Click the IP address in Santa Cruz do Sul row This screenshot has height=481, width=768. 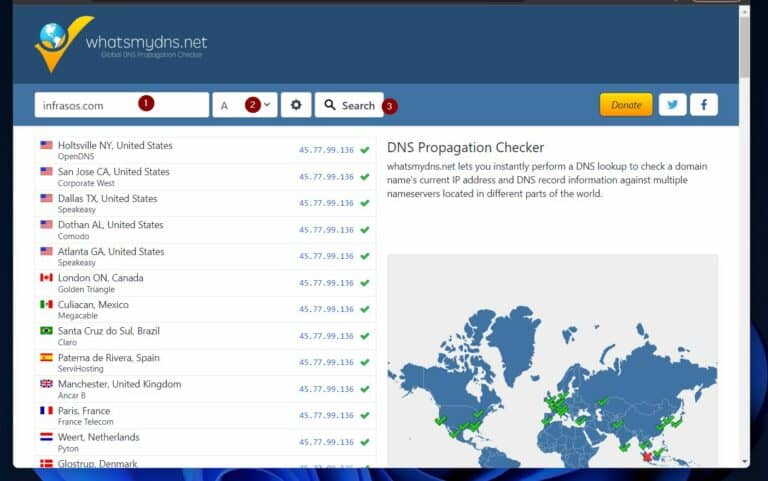click(x=326, y=336)
